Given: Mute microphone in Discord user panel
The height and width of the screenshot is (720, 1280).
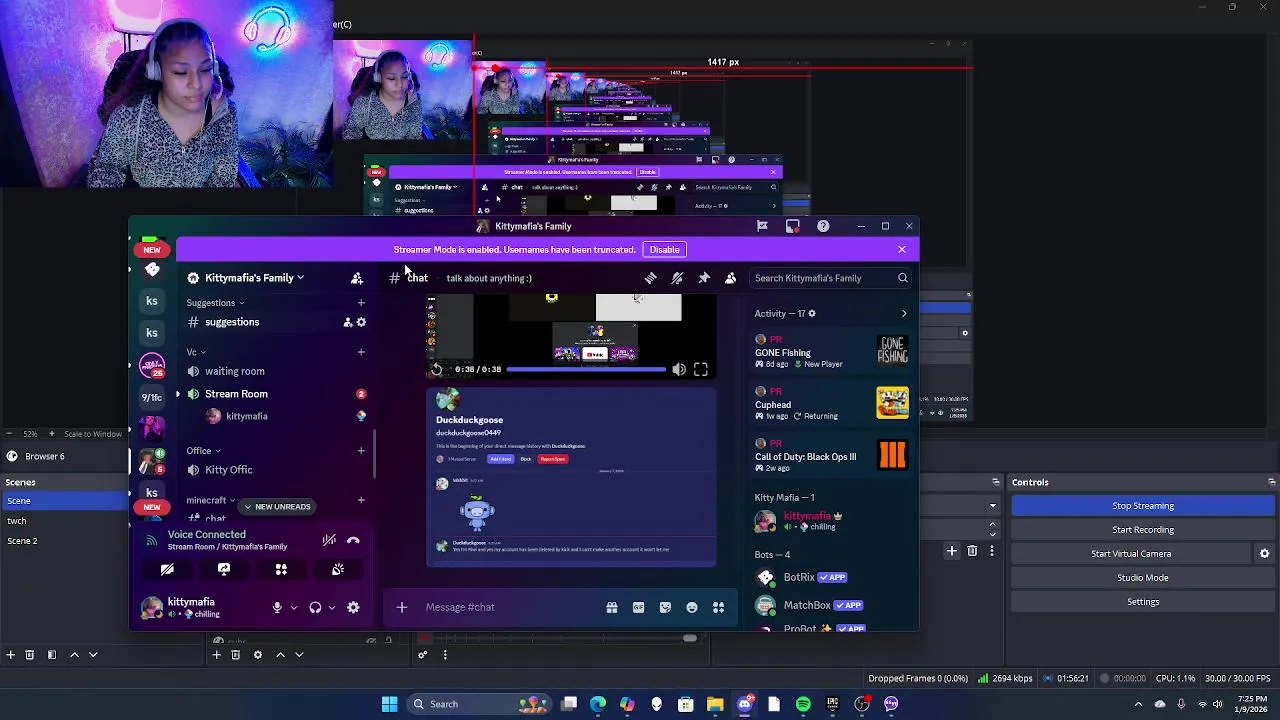Looking at the screenshot, I should pyautogui.click(x=277, y=607).
